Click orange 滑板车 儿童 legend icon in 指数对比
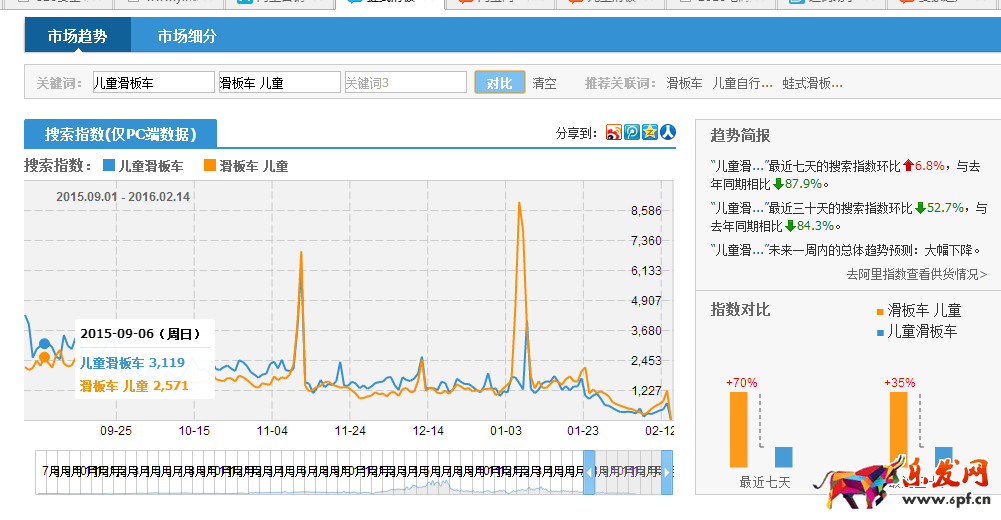The height and width of the screenshot is (520, 1001). (x=880, y=311)
